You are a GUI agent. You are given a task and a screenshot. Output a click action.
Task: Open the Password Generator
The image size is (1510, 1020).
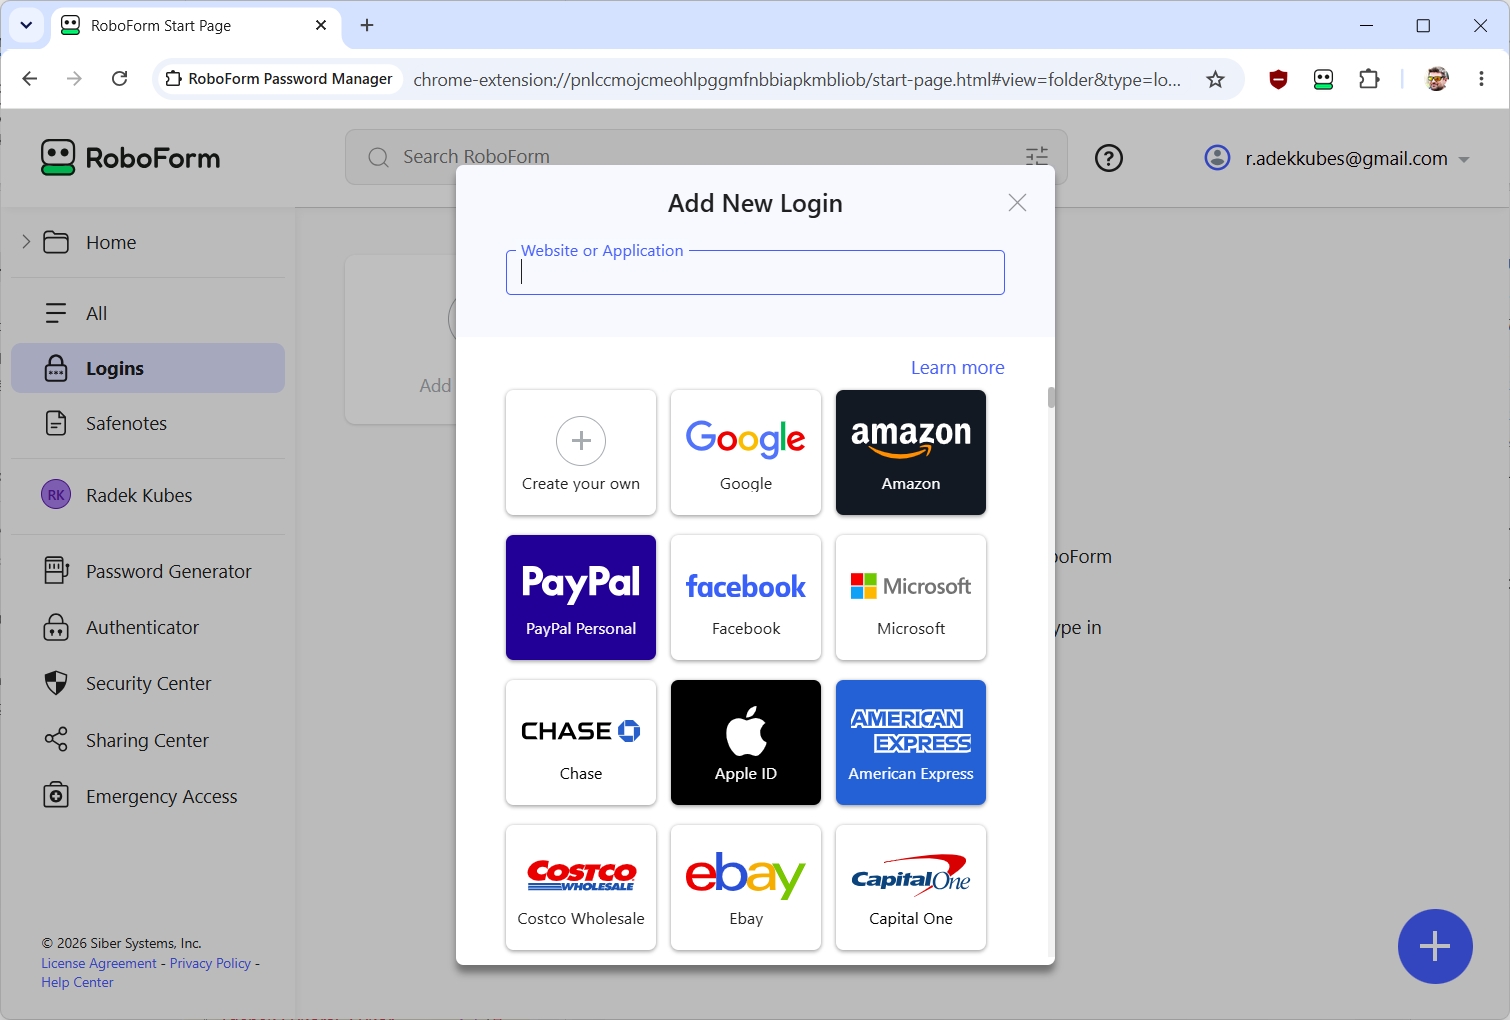tap(148, 571)
